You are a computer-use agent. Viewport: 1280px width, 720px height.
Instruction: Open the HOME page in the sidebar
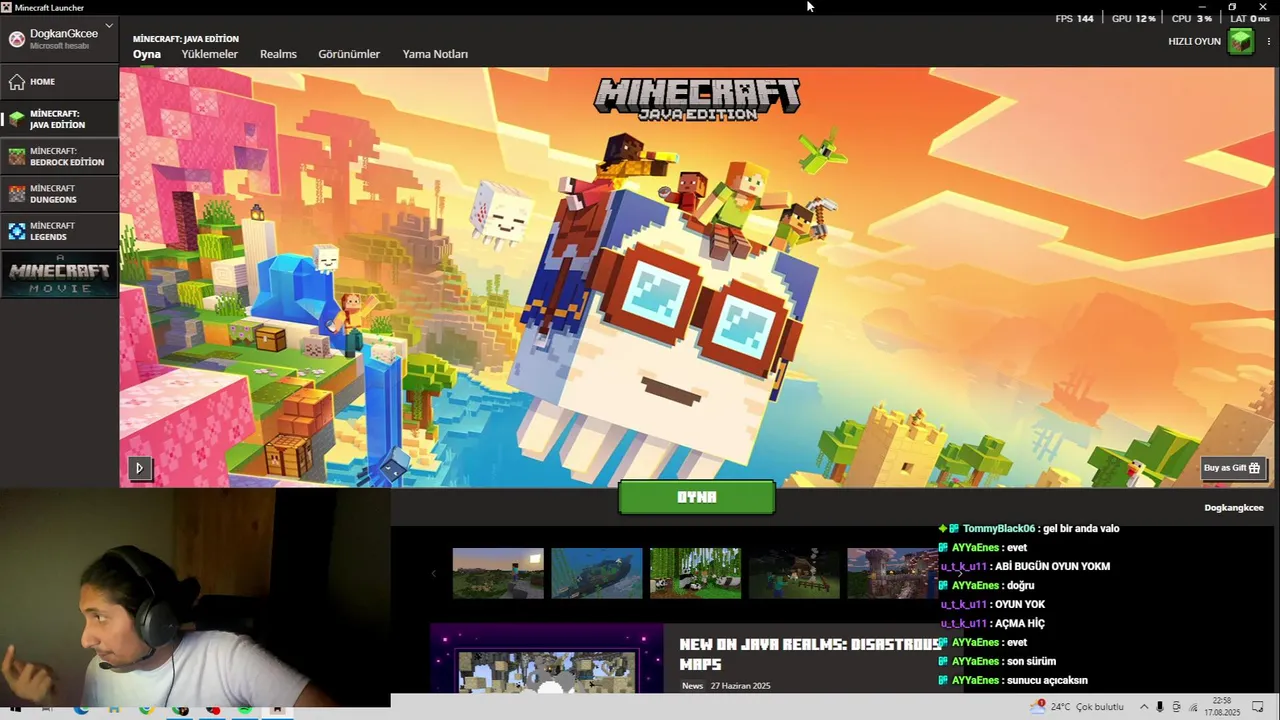tap(59, 82)
